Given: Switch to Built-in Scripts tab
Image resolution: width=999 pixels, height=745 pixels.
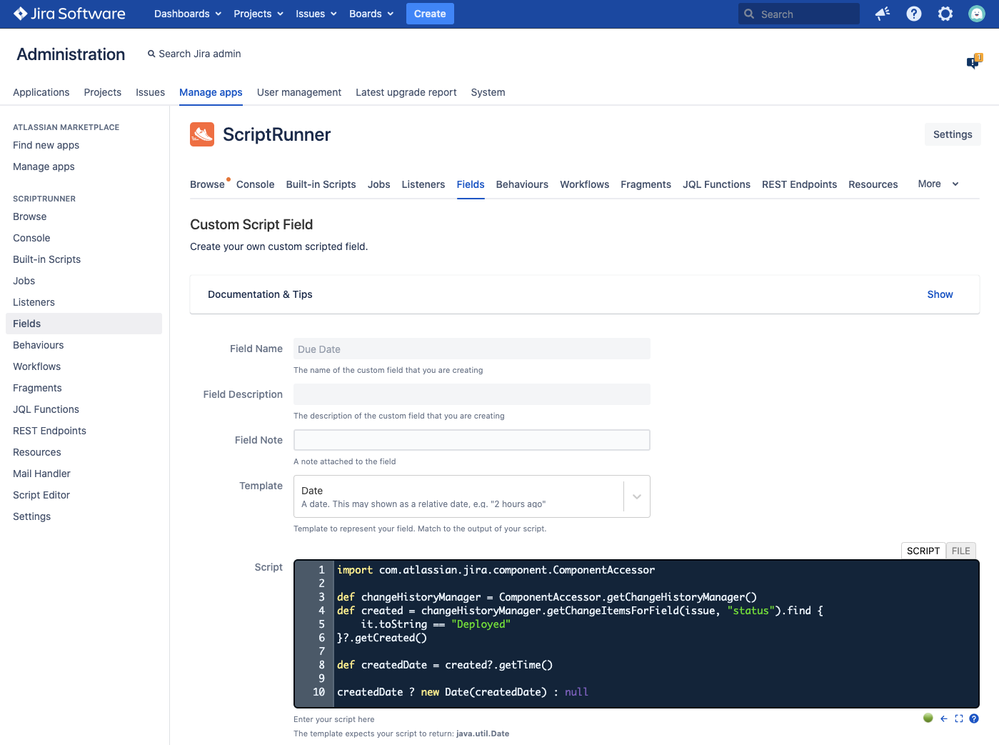Looking at the screenshot, I should (x=320, y=184).
